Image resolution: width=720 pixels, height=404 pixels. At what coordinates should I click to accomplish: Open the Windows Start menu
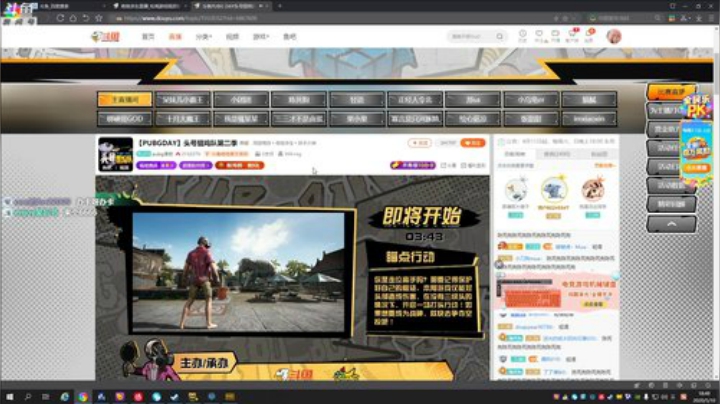(x=9, y=396)
